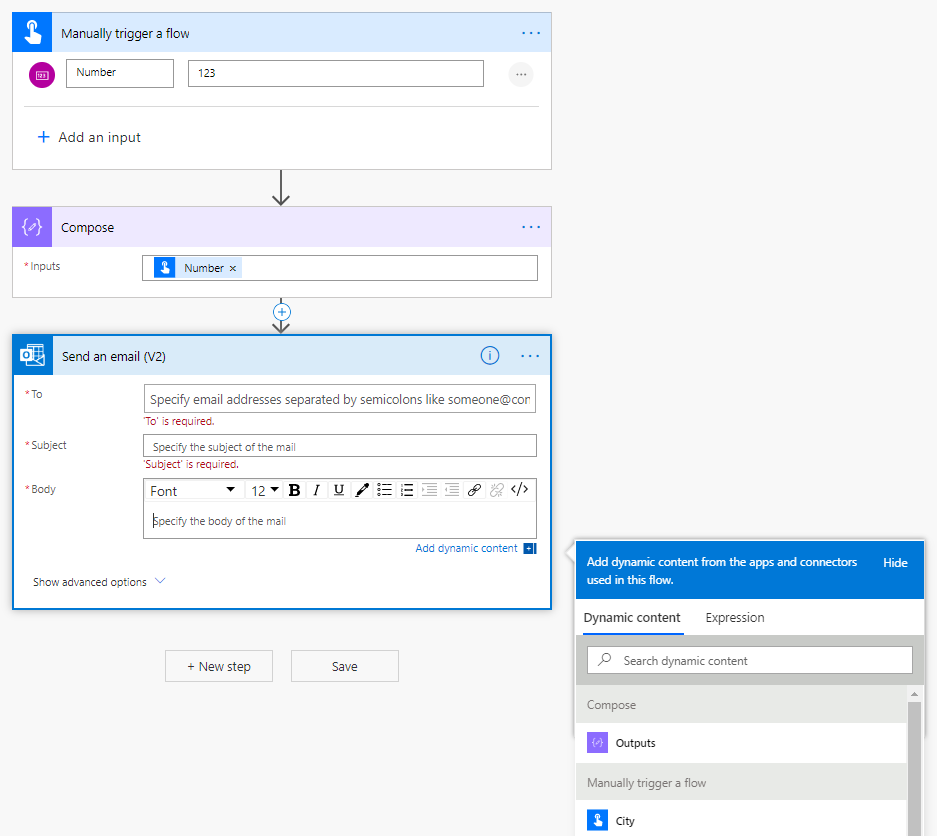
Task: Click the info icon on Send an email
Action: [489, 355]
